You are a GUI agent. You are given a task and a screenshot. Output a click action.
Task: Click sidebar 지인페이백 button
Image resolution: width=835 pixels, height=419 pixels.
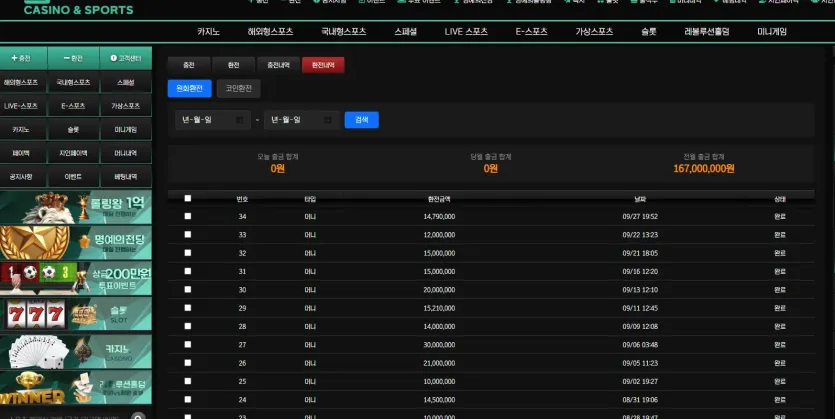point(73,153)
